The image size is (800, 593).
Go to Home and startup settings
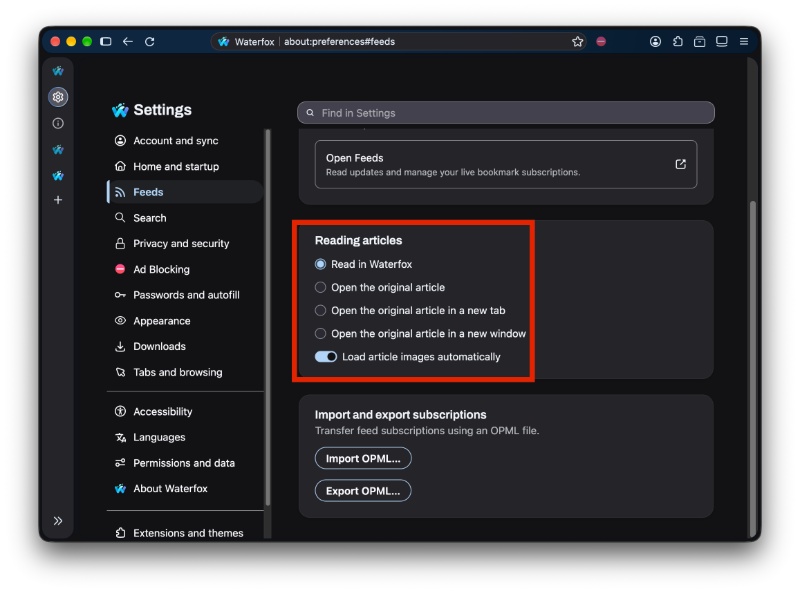pos(185,166)
